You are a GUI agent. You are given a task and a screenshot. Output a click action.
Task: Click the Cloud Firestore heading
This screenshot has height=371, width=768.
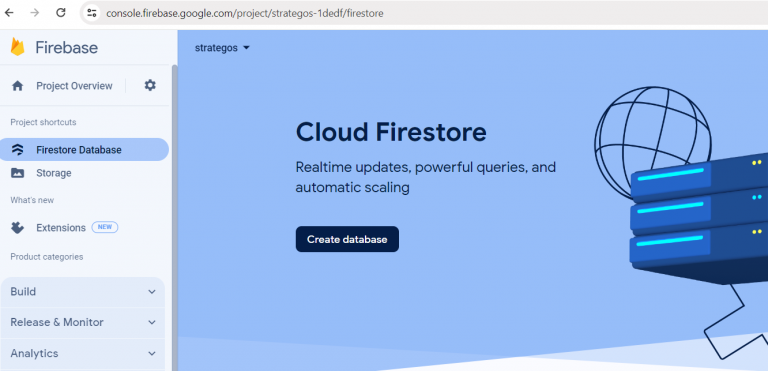click(x=391, y=132)
